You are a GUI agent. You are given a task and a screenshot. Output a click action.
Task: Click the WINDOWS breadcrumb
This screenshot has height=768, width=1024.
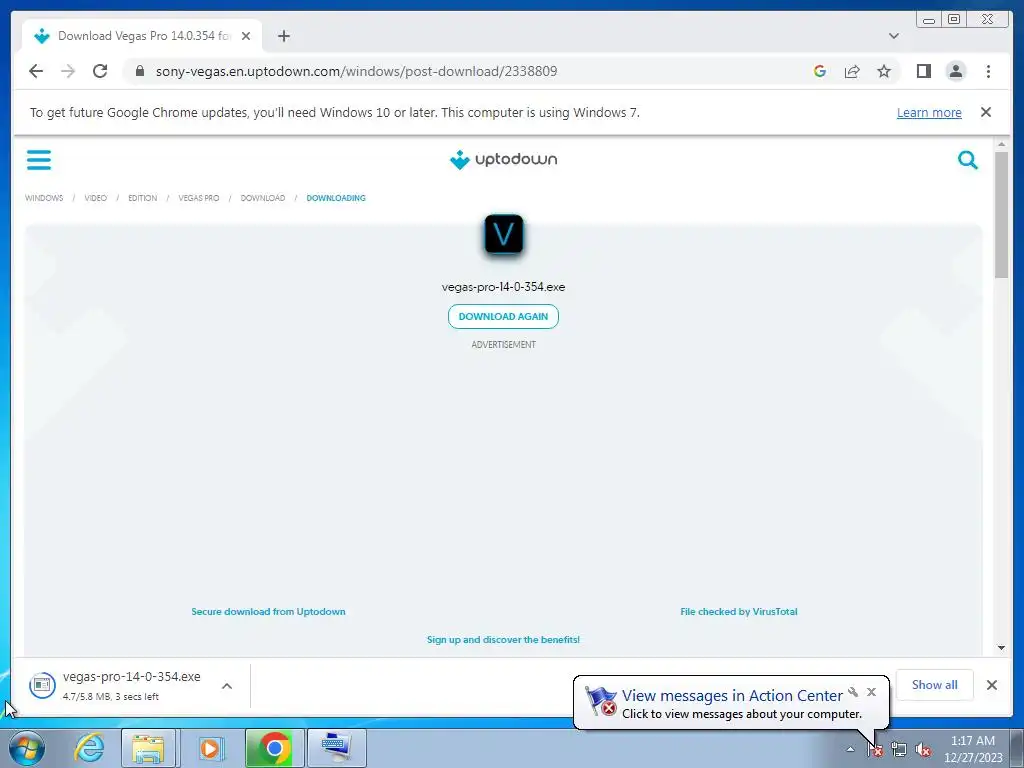[44, 198]
